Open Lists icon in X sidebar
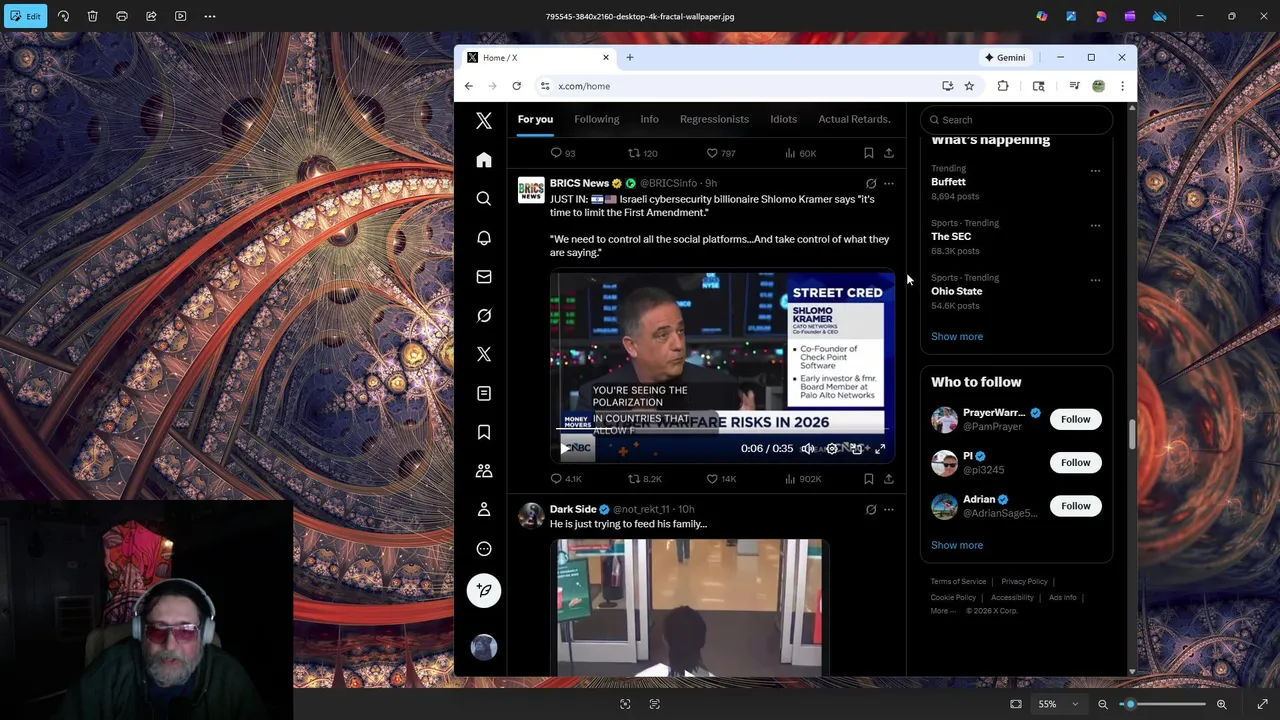 484,393
